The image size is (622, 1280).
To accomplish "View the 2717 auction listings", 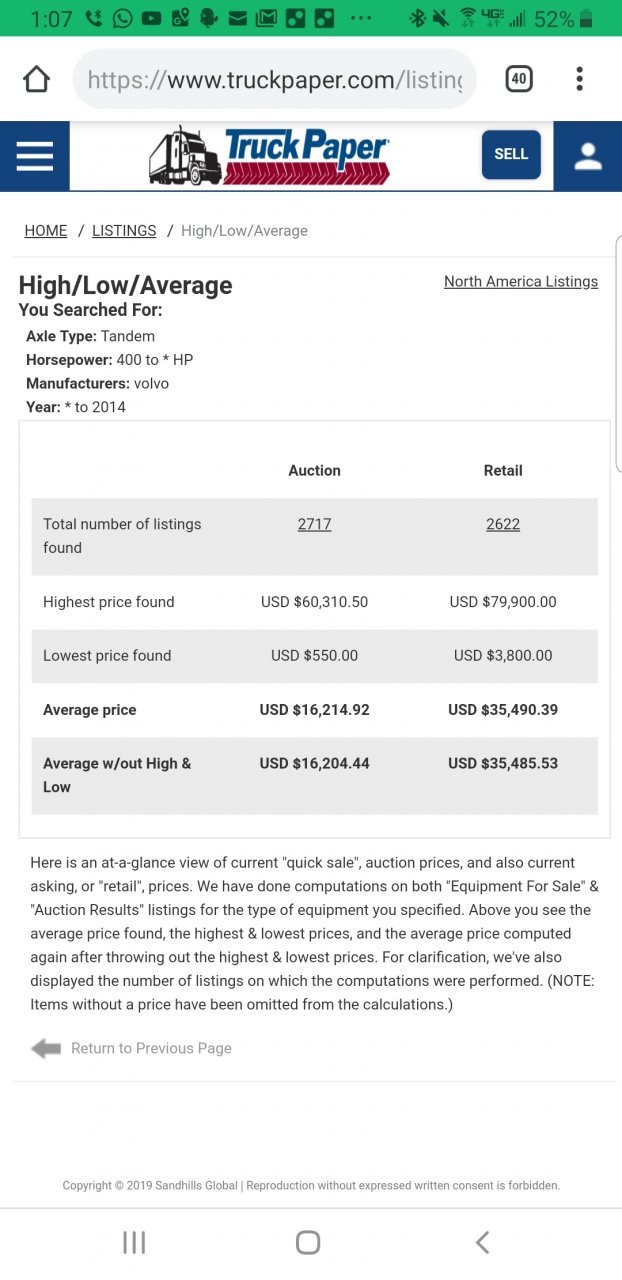I will pos(314,524).
